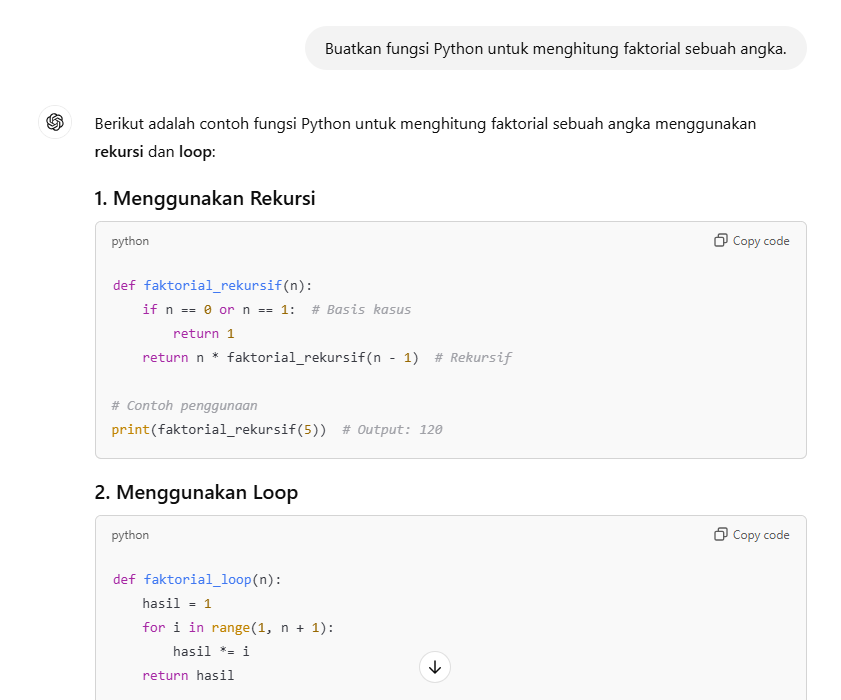
Task: Click the '# Output: 120' comment
Action: [393, 430]
